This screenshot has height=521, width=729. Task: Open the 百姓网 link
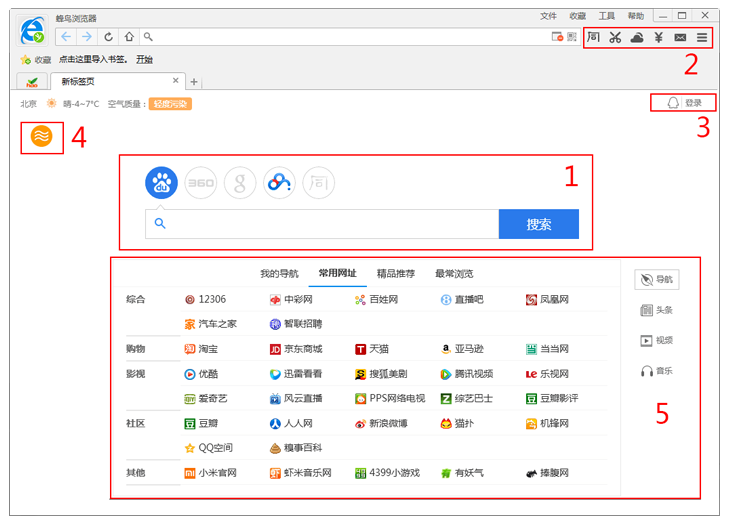click(377, 299)
